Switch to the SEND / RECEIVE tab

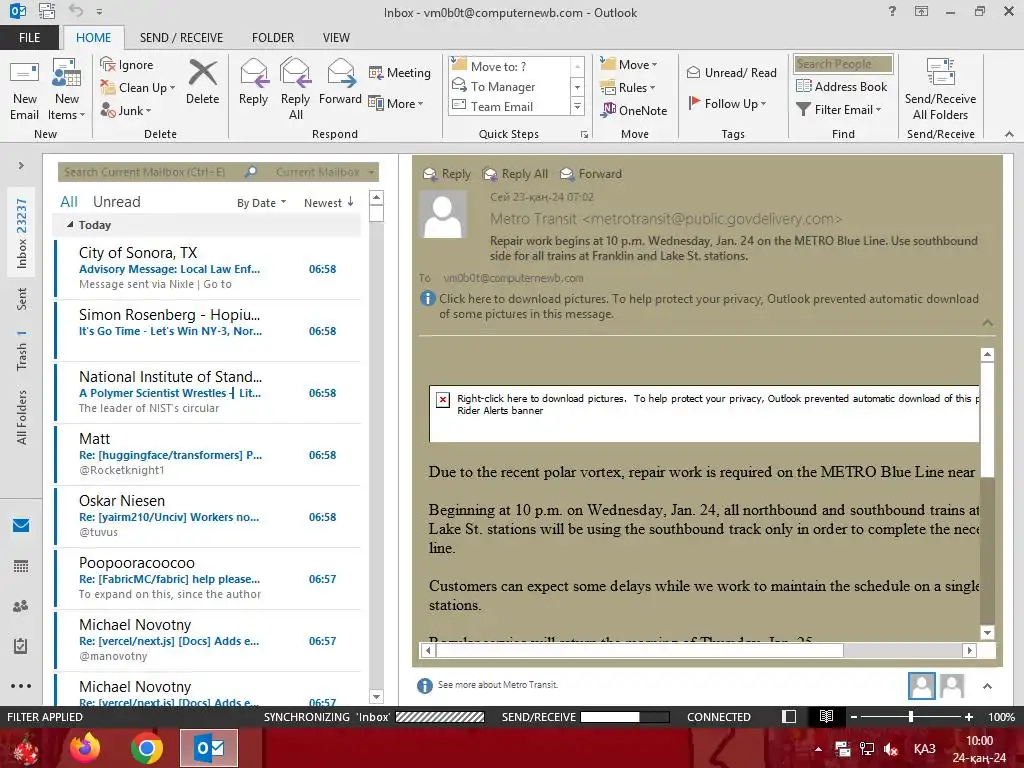(x=182, y=38)
